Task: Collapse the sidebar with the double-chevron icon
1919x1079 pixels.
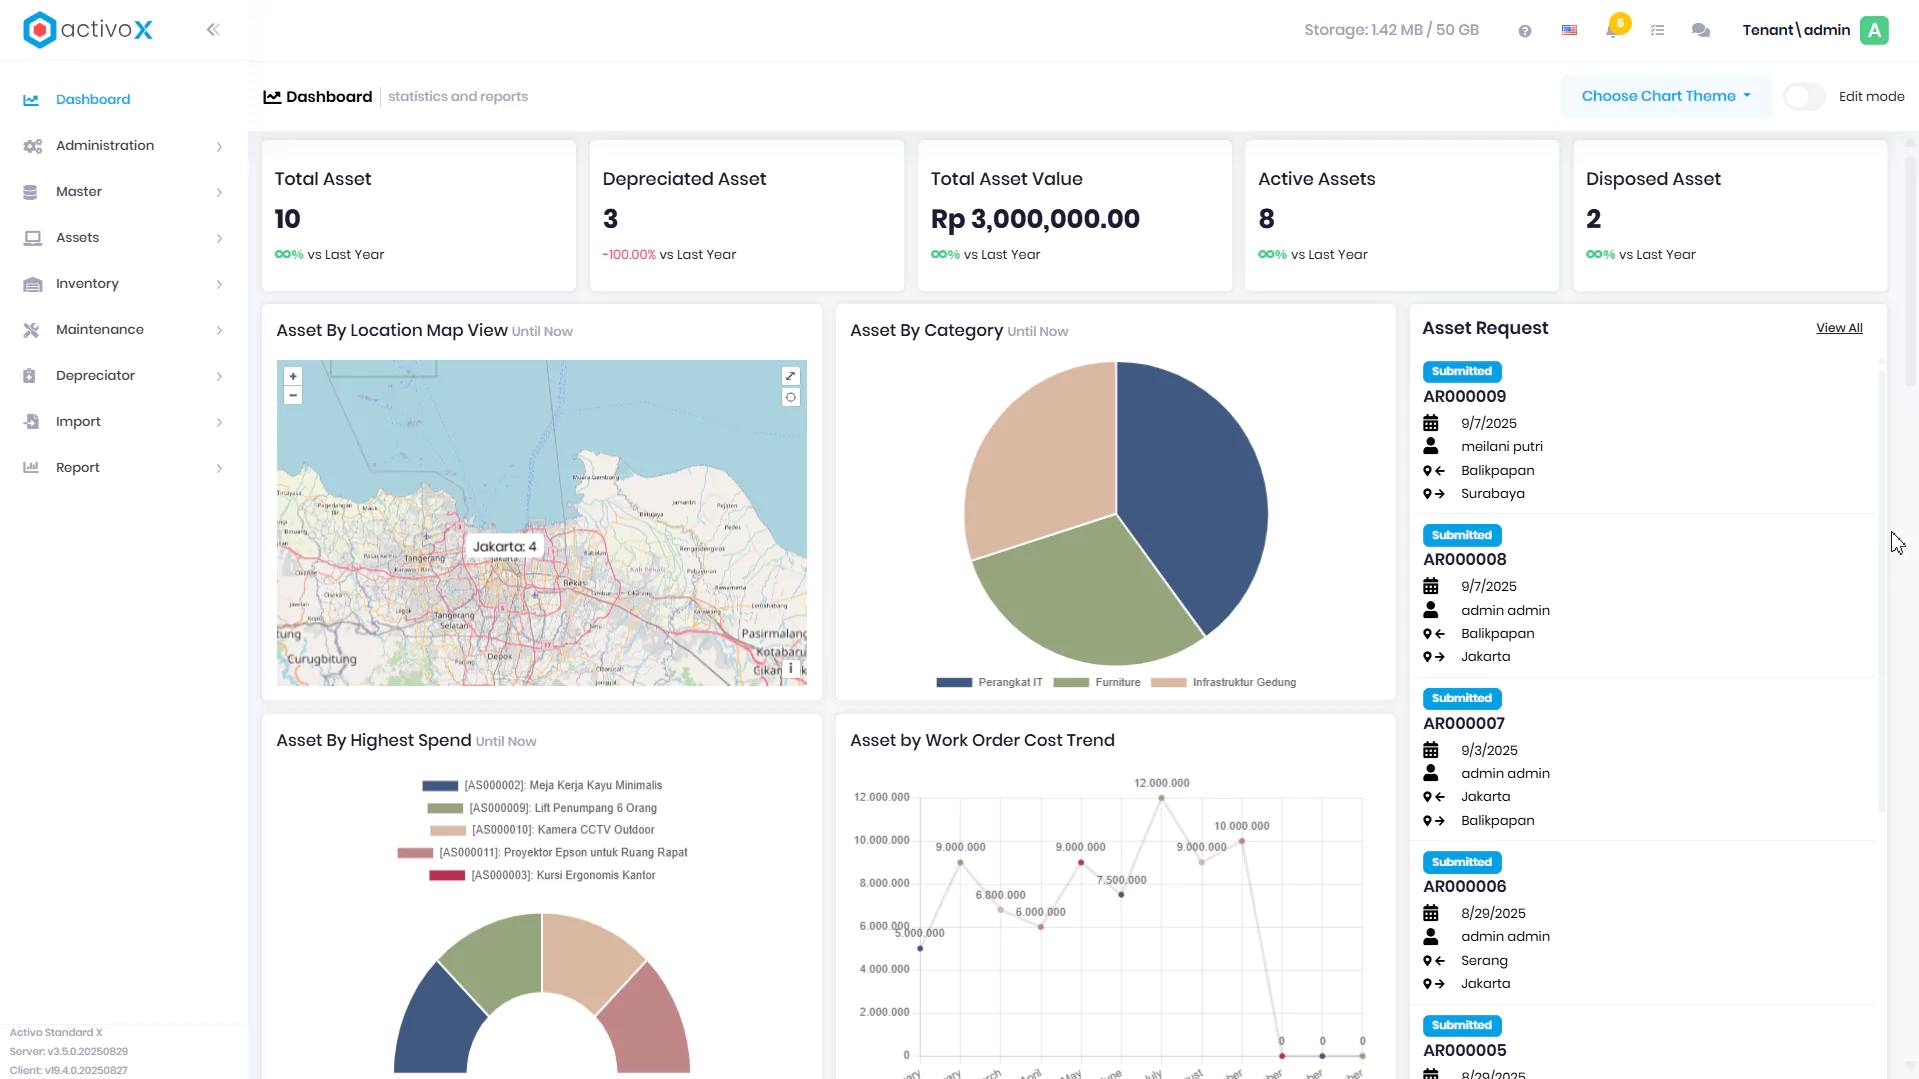Action: click(213, 30)
